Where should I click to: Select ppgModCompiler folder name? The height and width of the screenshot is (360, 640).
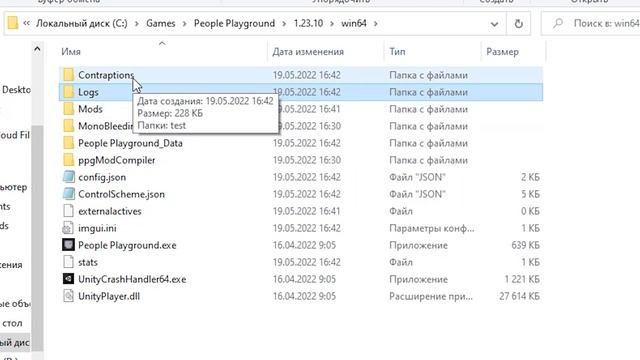(x=117, y=160)
